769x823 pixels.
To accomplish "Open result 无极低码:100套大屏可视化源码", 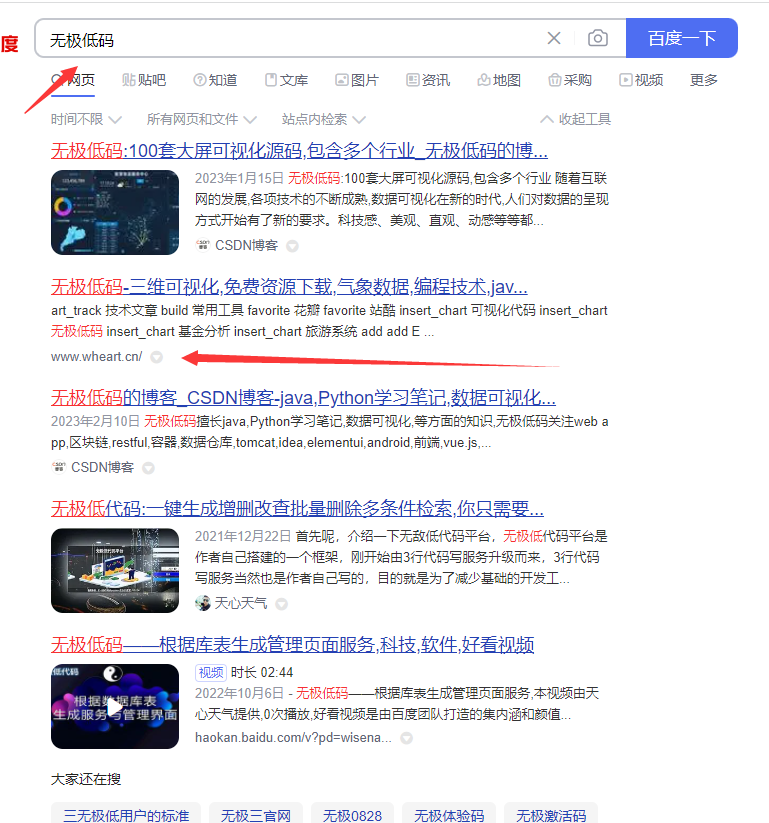I will 299,151.
